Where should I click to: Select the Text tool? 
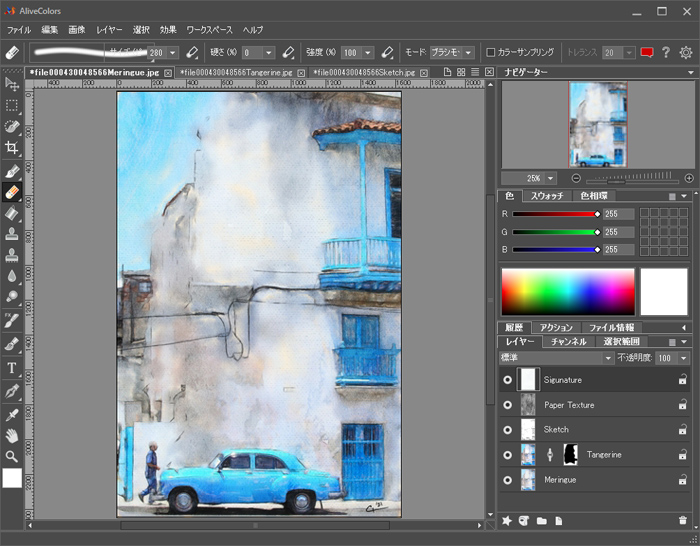12,368
